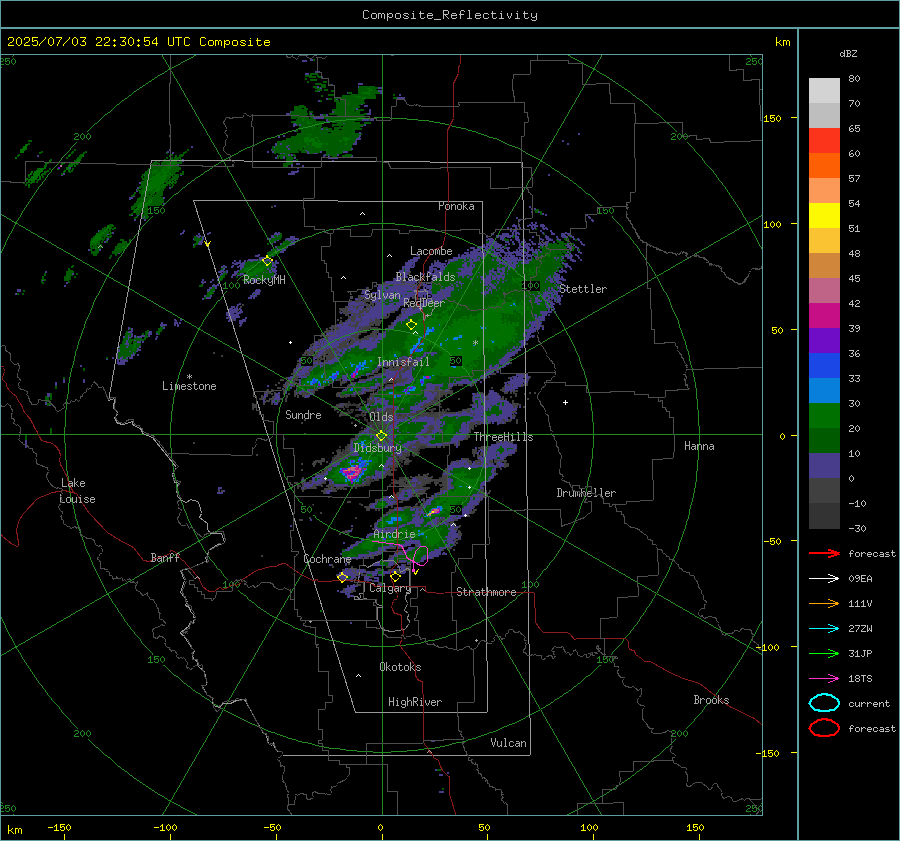Select the orange 57-60 dBZ swatch

(824, 166)
